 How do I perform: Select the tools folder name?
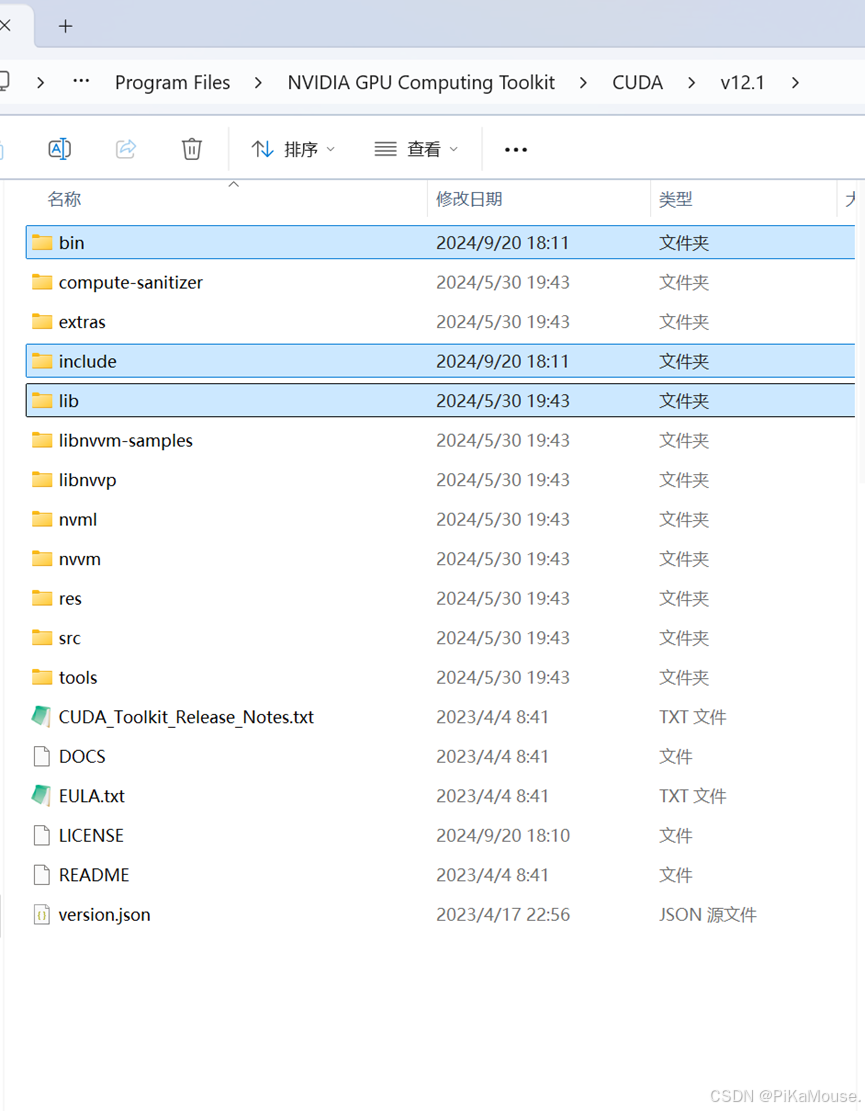78,678
